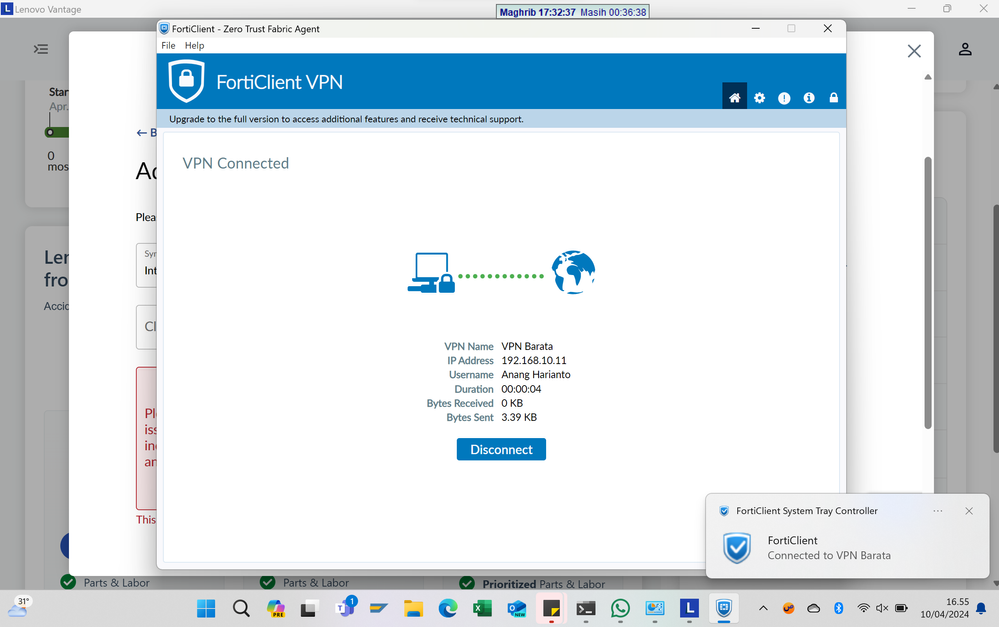Image resolution: width=999 pixels, height=627 pixels.
Task: Open Outlook (new) from the taskbar
Action: [517, 609]
